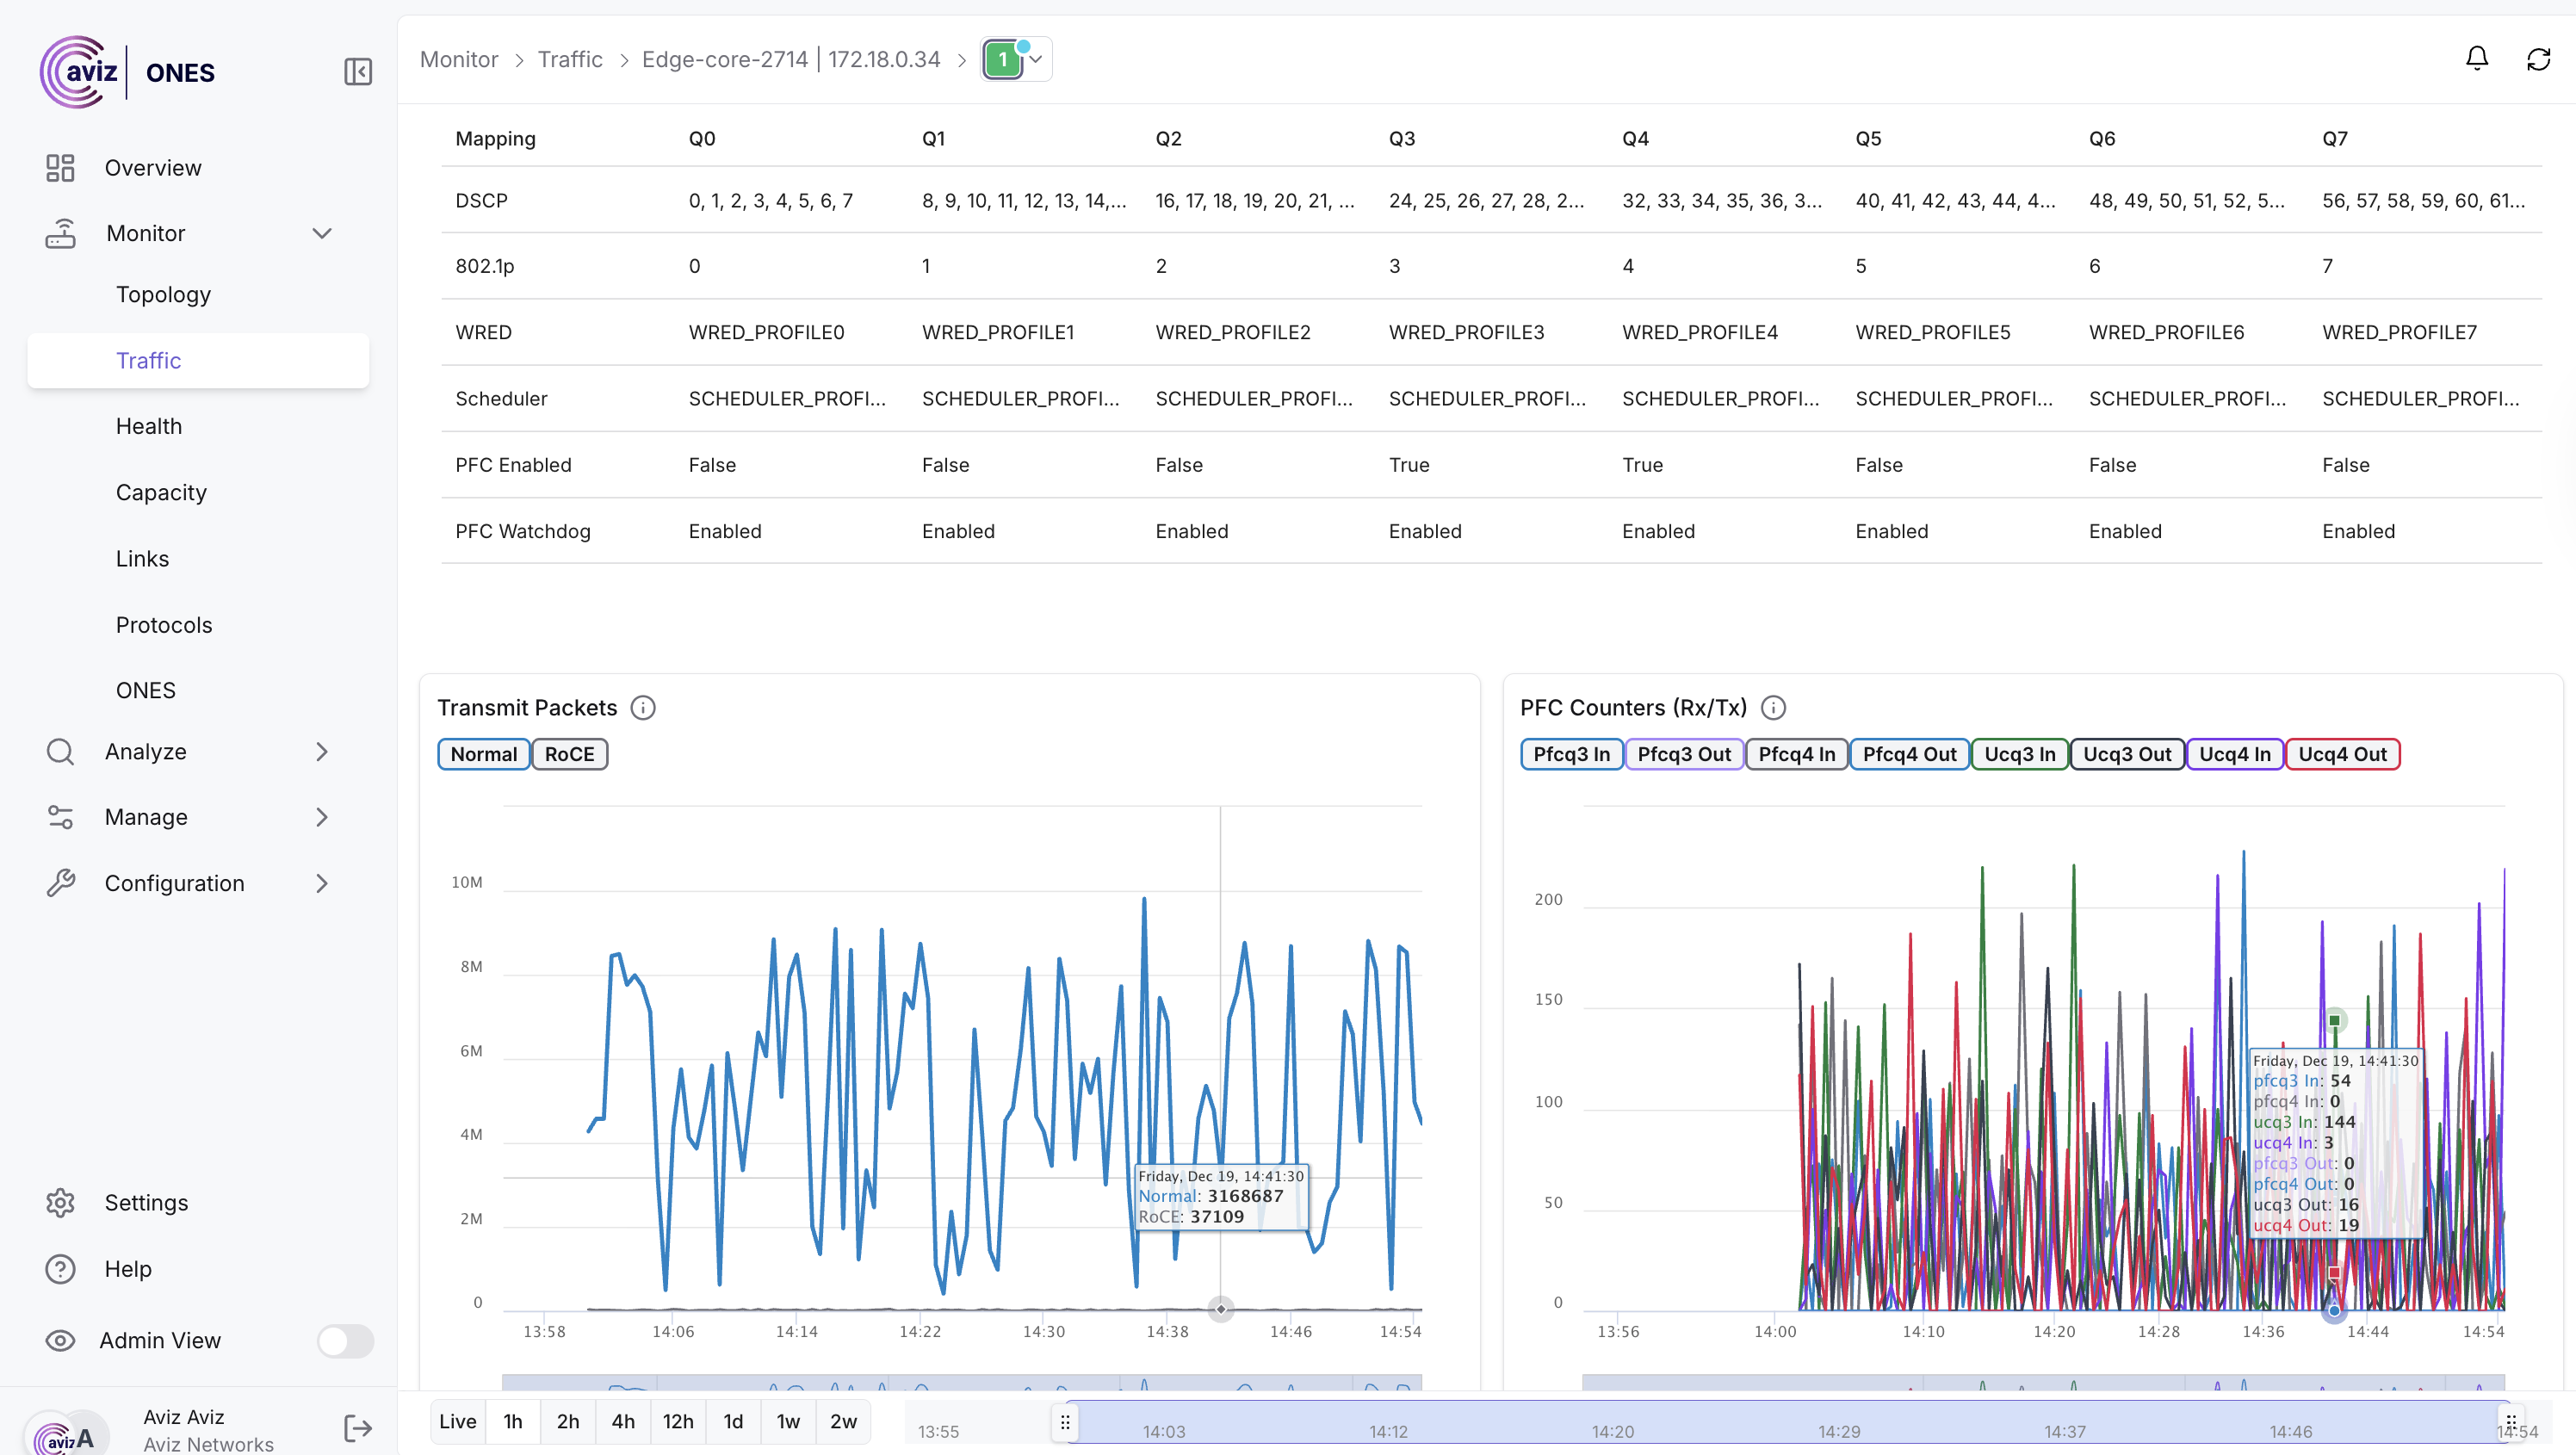Open the notifications bell
The width and height of the screenshot is (2576, 1455).
[2476, 59]
